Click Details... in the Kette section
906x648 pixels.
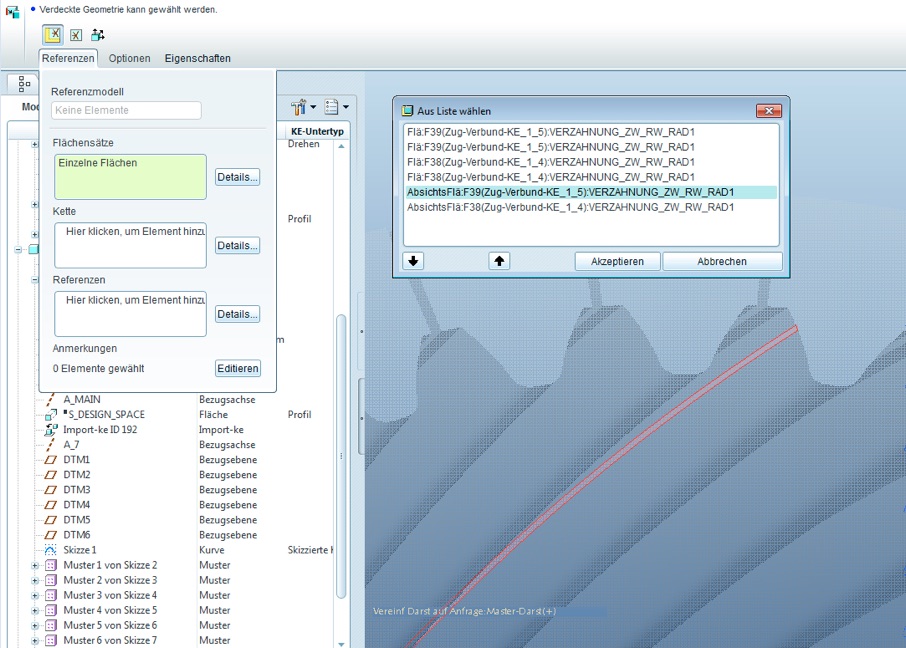(x=237, y=246)
